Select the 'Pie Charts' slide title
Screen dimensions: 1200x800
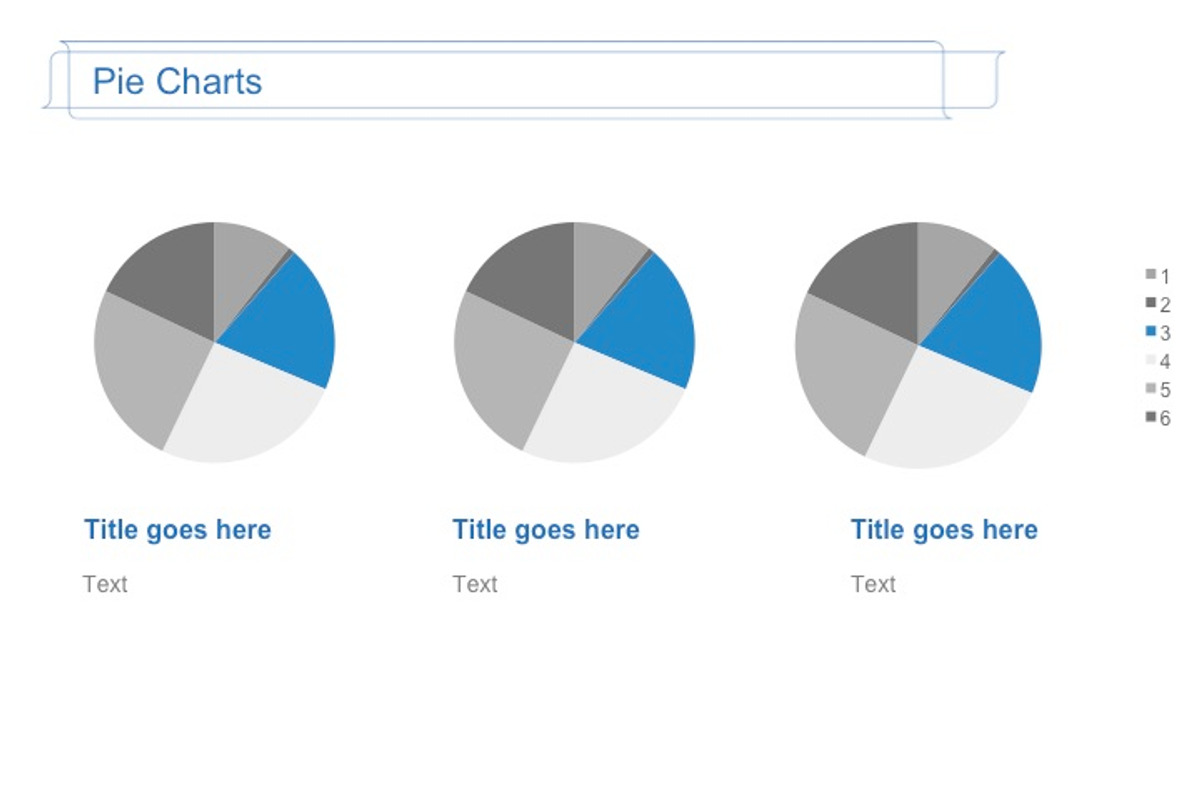[177, 81]
